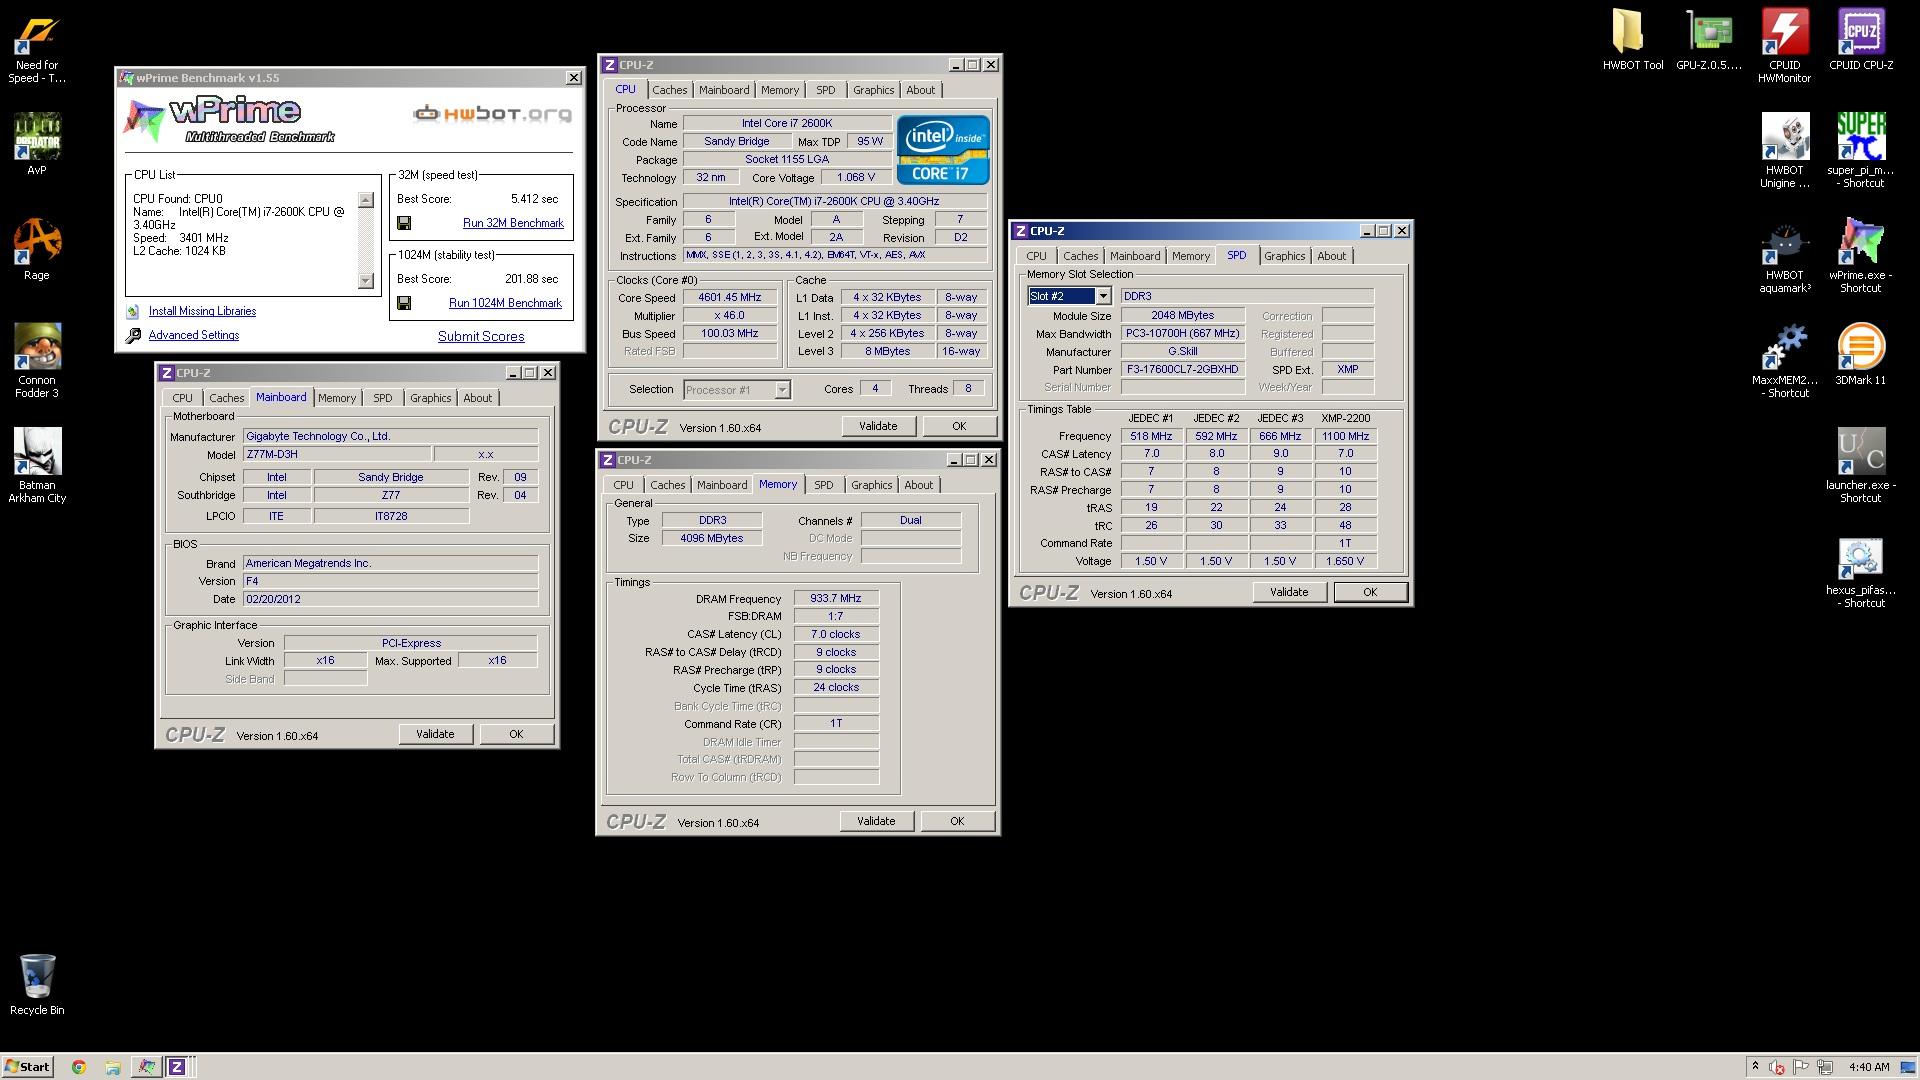
Task: Launch GPU-Z desktop icon
Action: 1709,40
